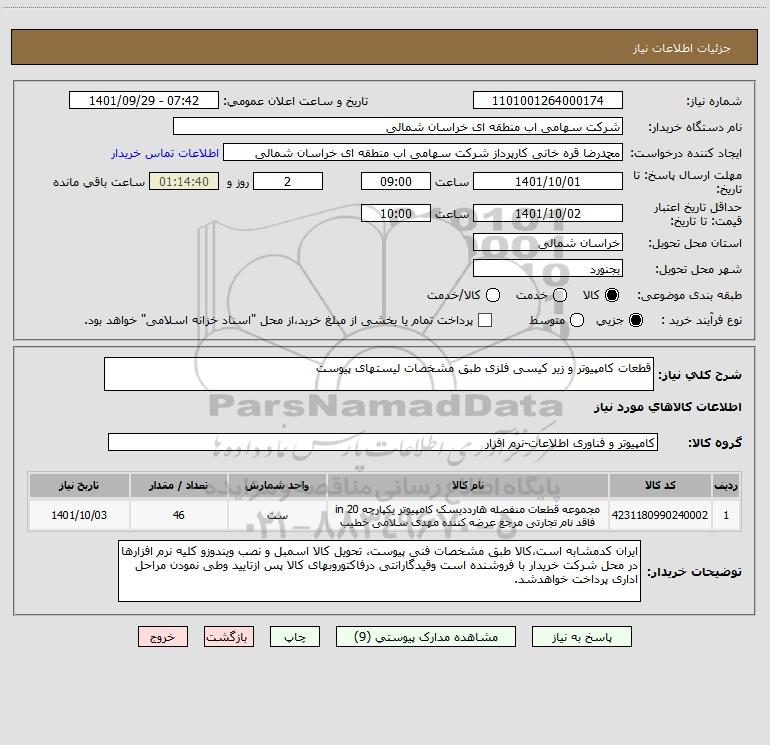Select the متوسط purchase type radio

click(577, 320)
